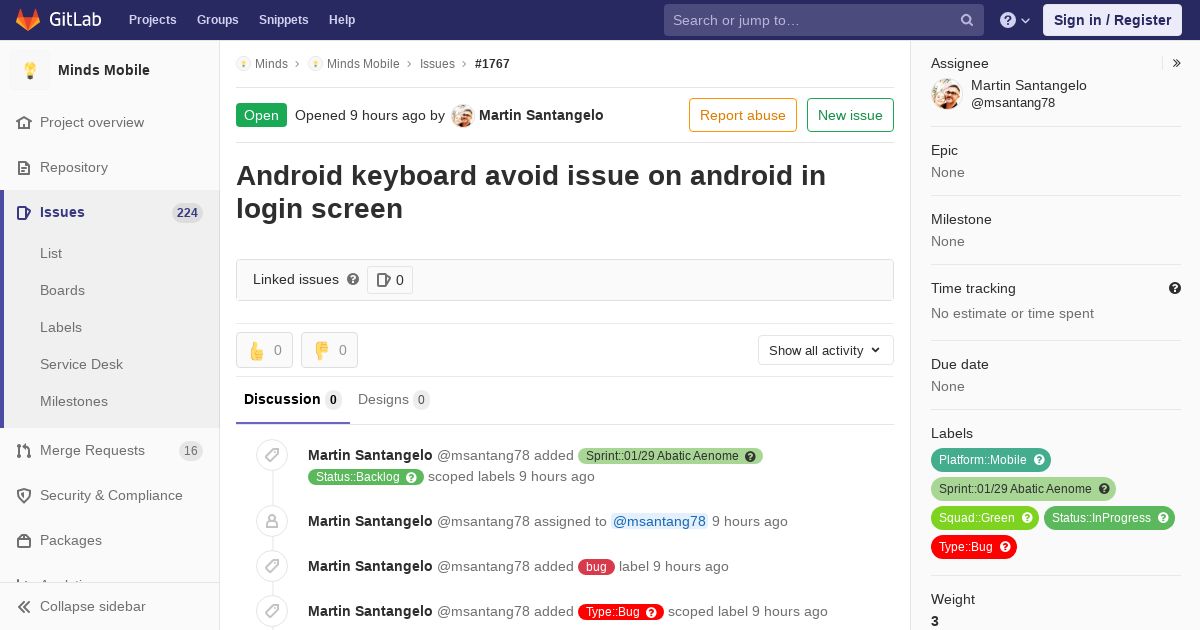Click the Issues count badge 224
The height and width of the screenshot is (630, 1200).
(x=187, y=213)
